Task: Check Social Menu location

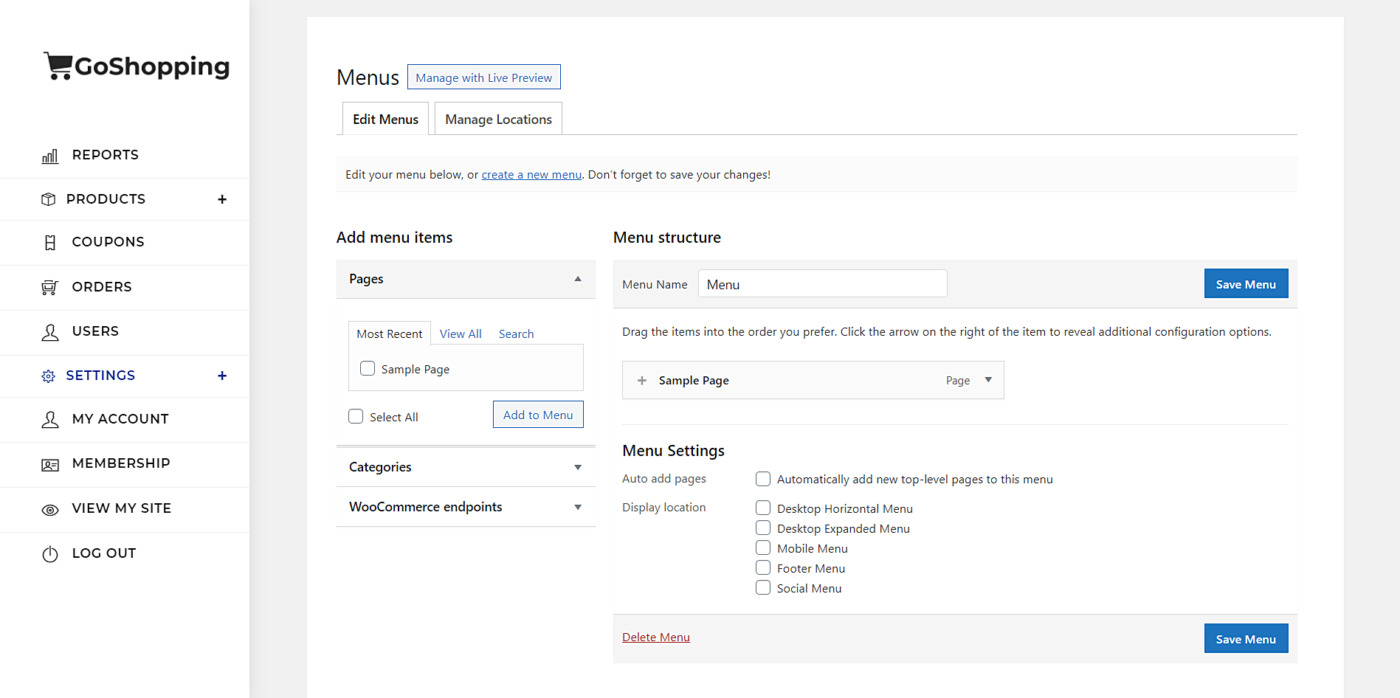Action: [x=763, y=588]
